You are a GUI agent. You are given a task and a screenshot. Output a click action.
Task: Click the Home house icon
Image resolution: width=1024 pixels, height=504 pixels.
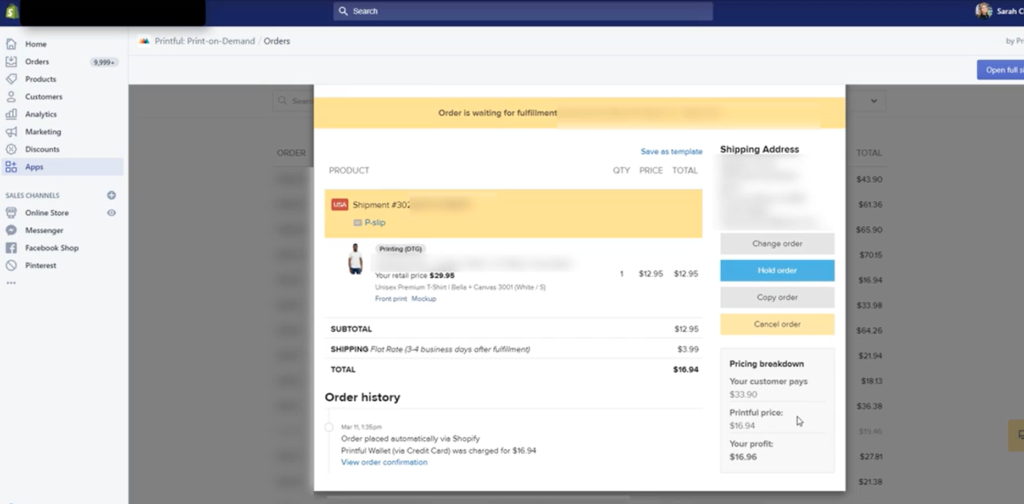11,44
